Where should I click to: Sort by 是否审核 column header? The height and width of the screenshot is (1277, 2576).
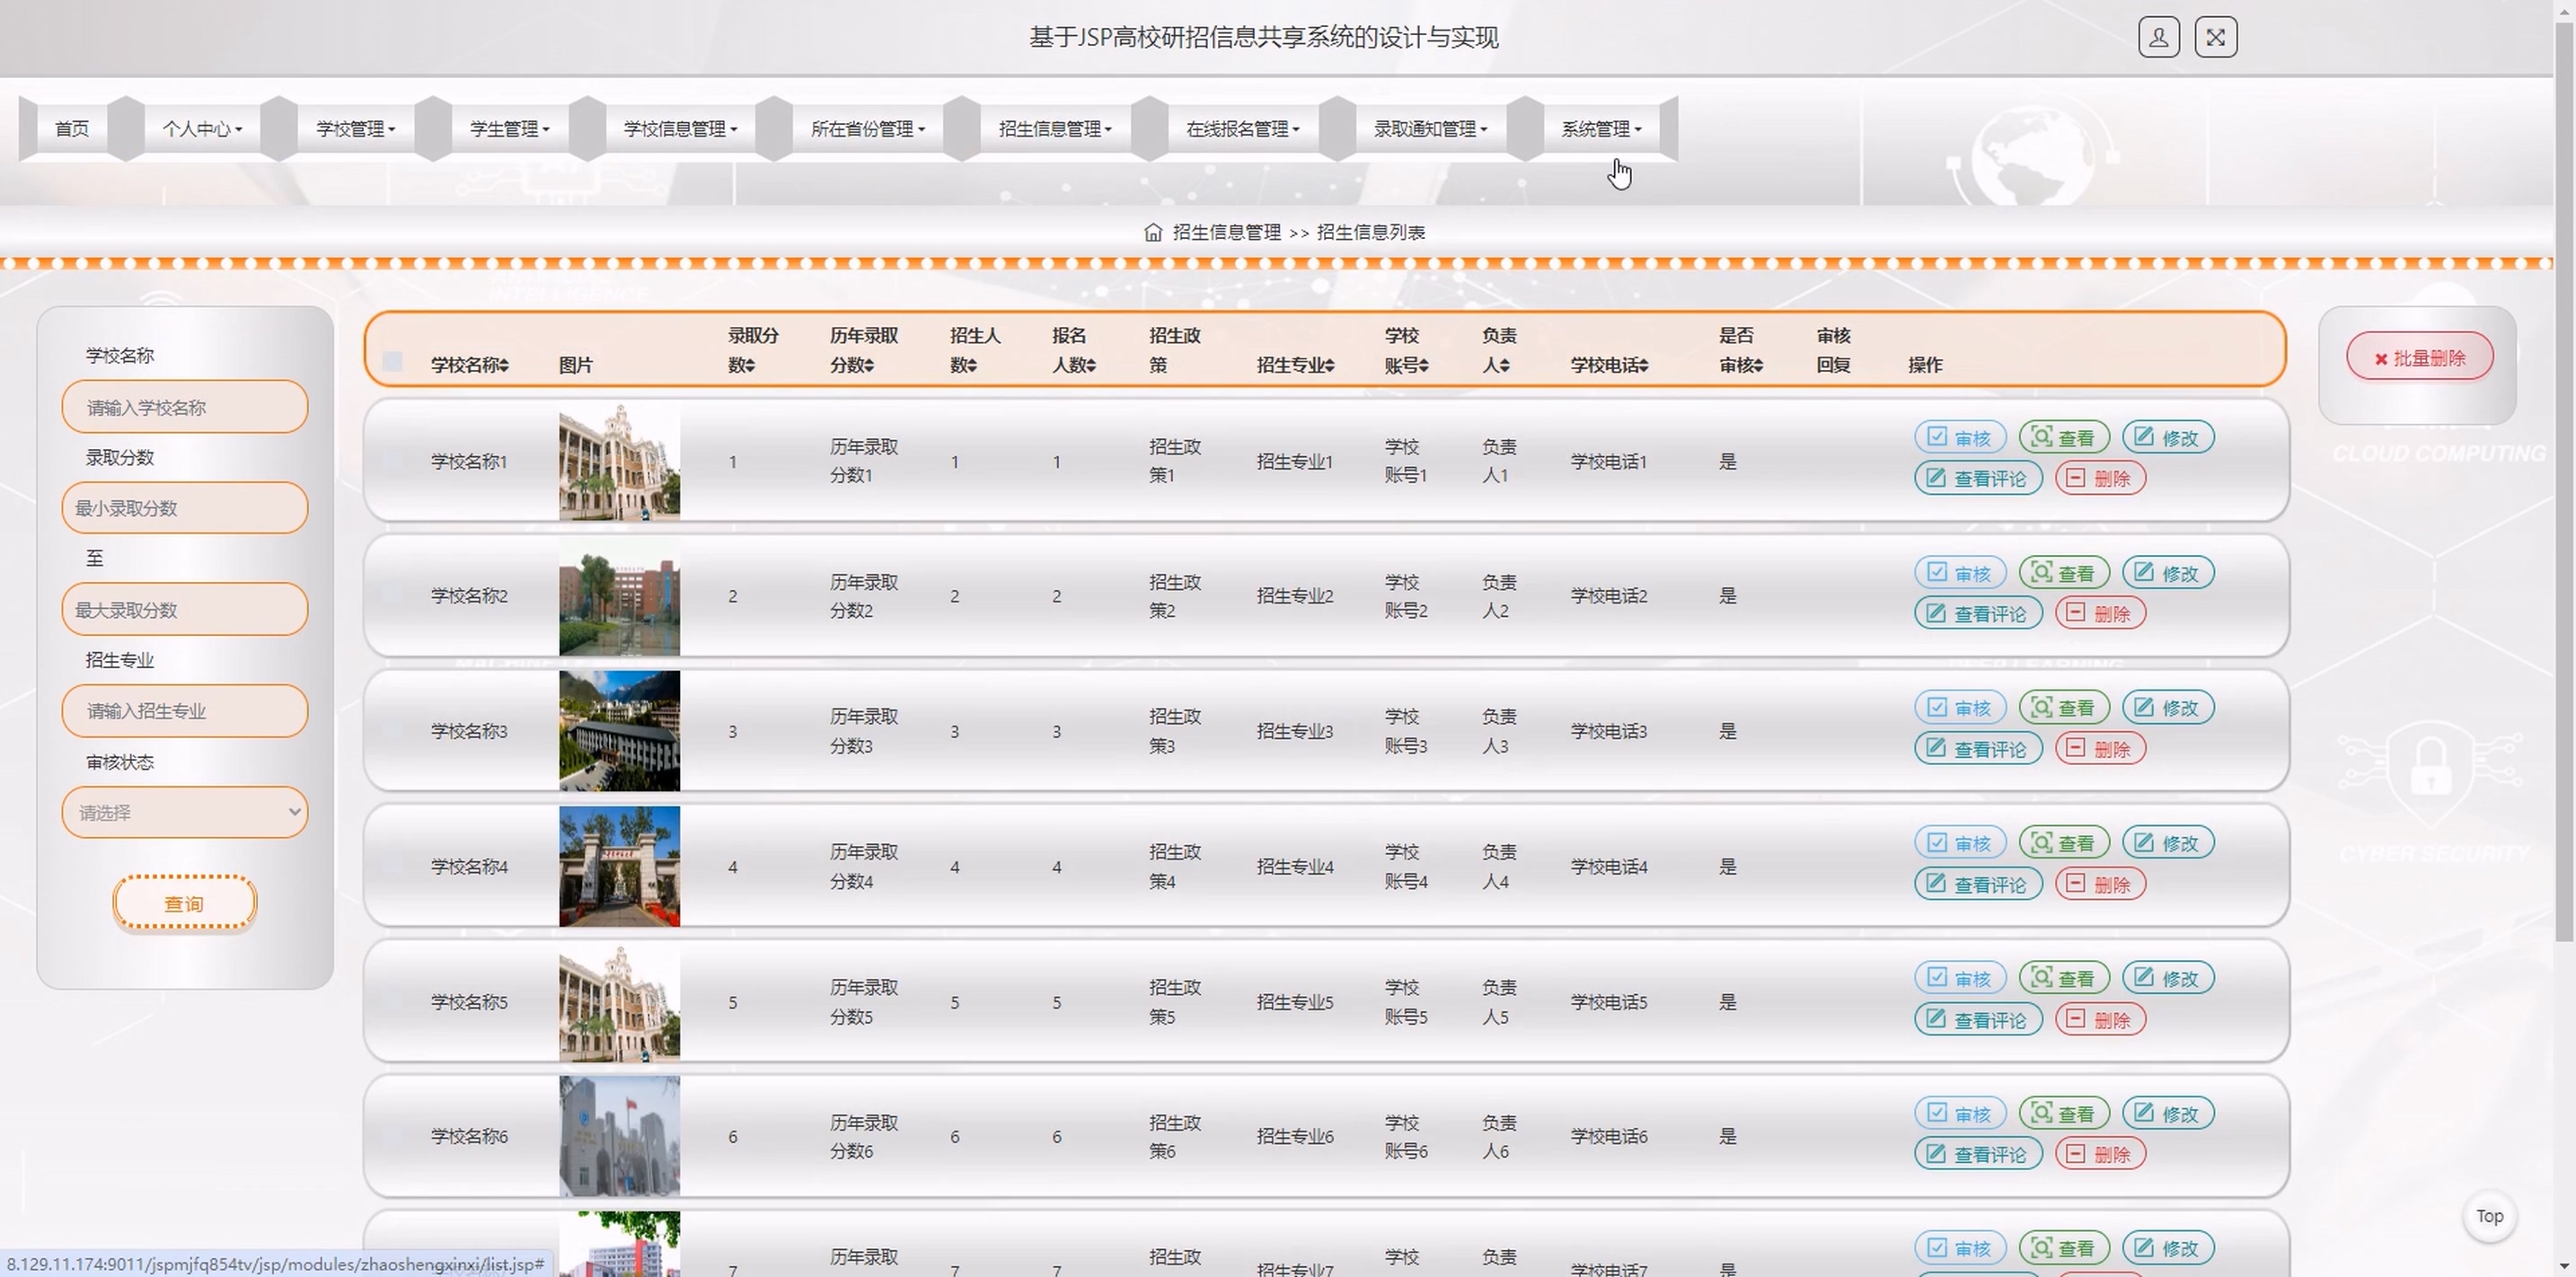pyautogui.click(x=1740, y=350)
